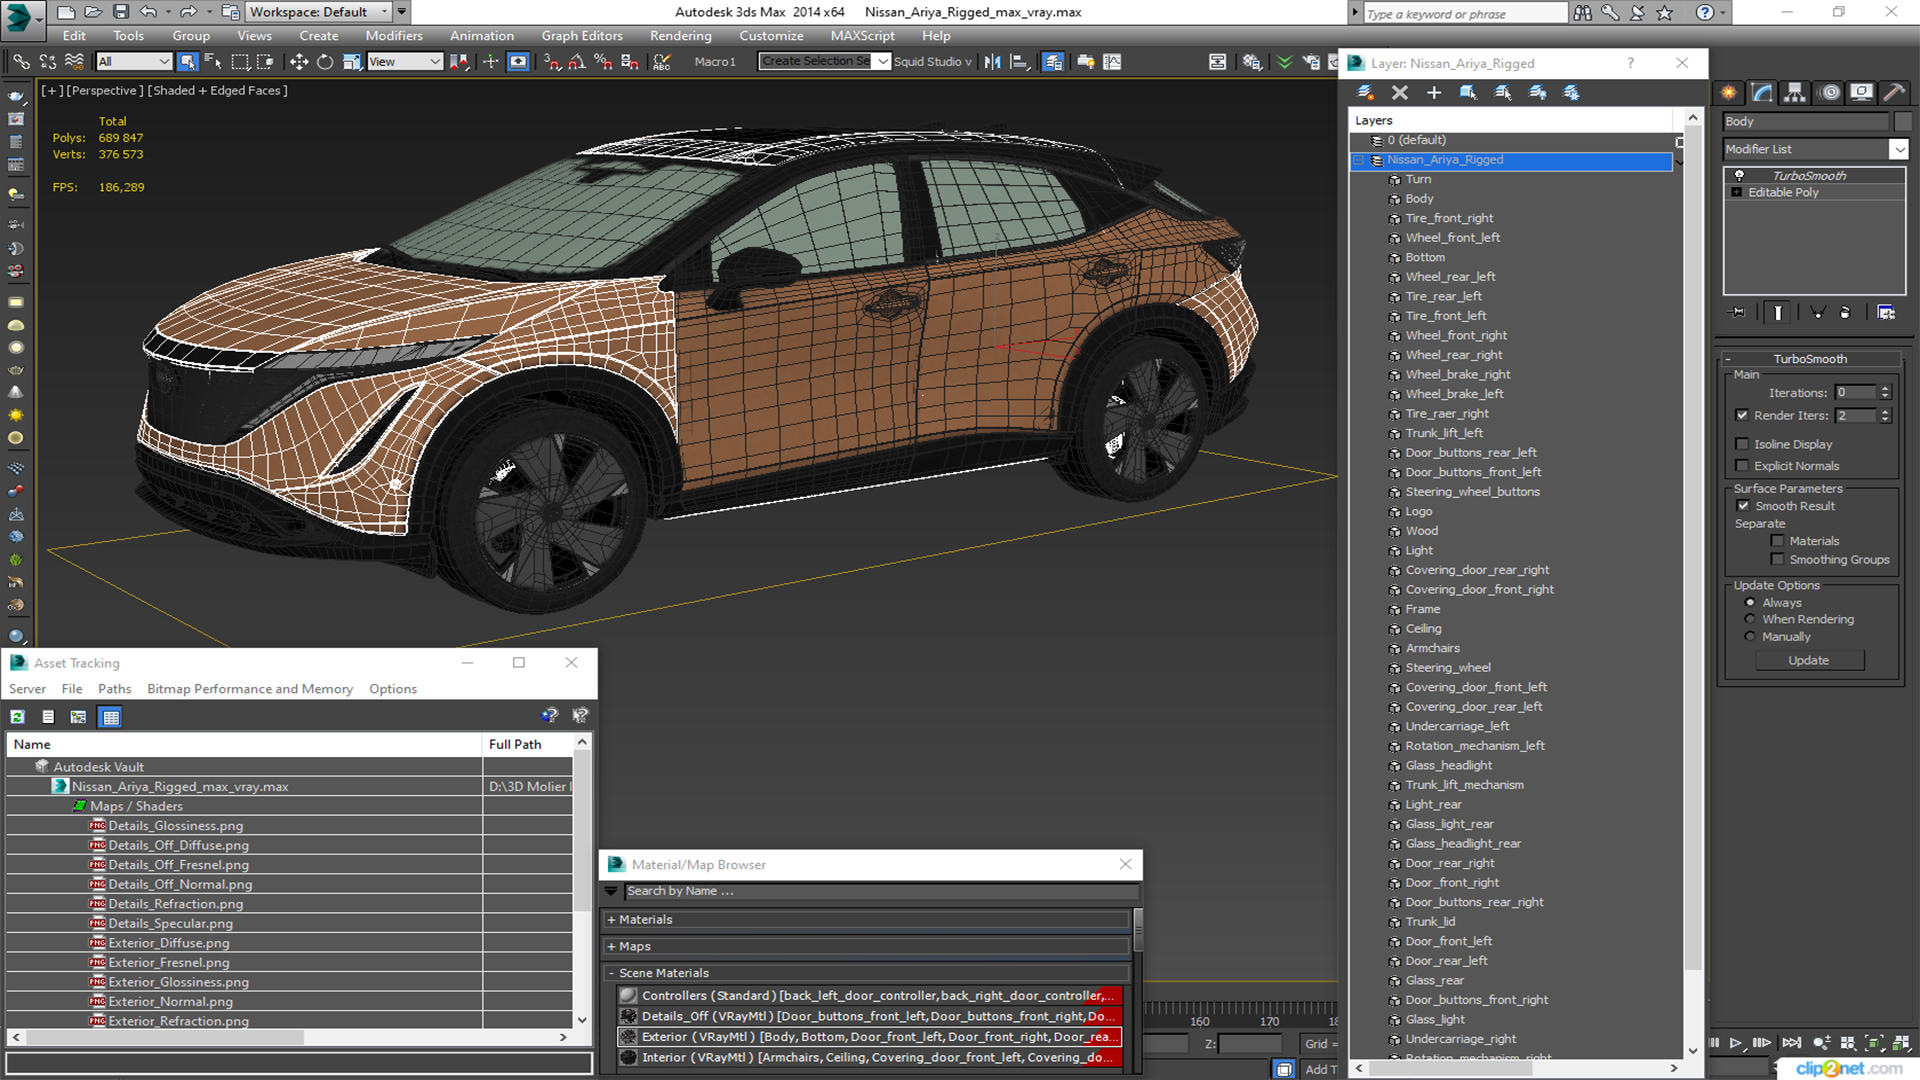
Task: Delete highlighted layer using X icon
Action: coord(1400,93)
